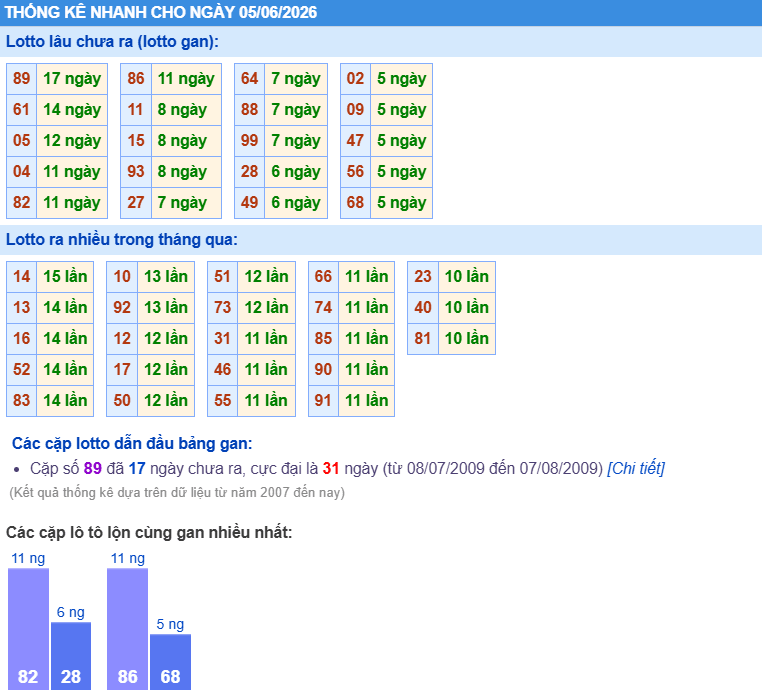Select frequent lotto number 10
Screen dimensions: 762x697
(x=122, y=277)
